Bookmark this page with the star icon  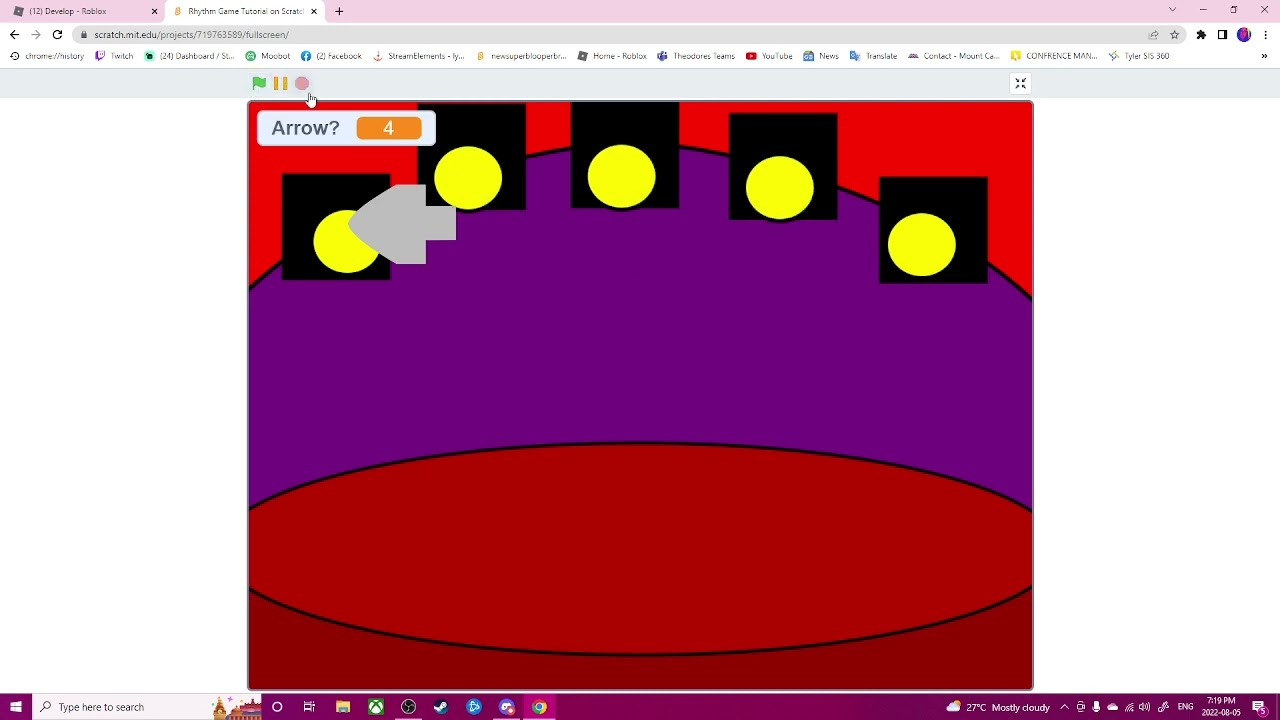coord(1174,35)
